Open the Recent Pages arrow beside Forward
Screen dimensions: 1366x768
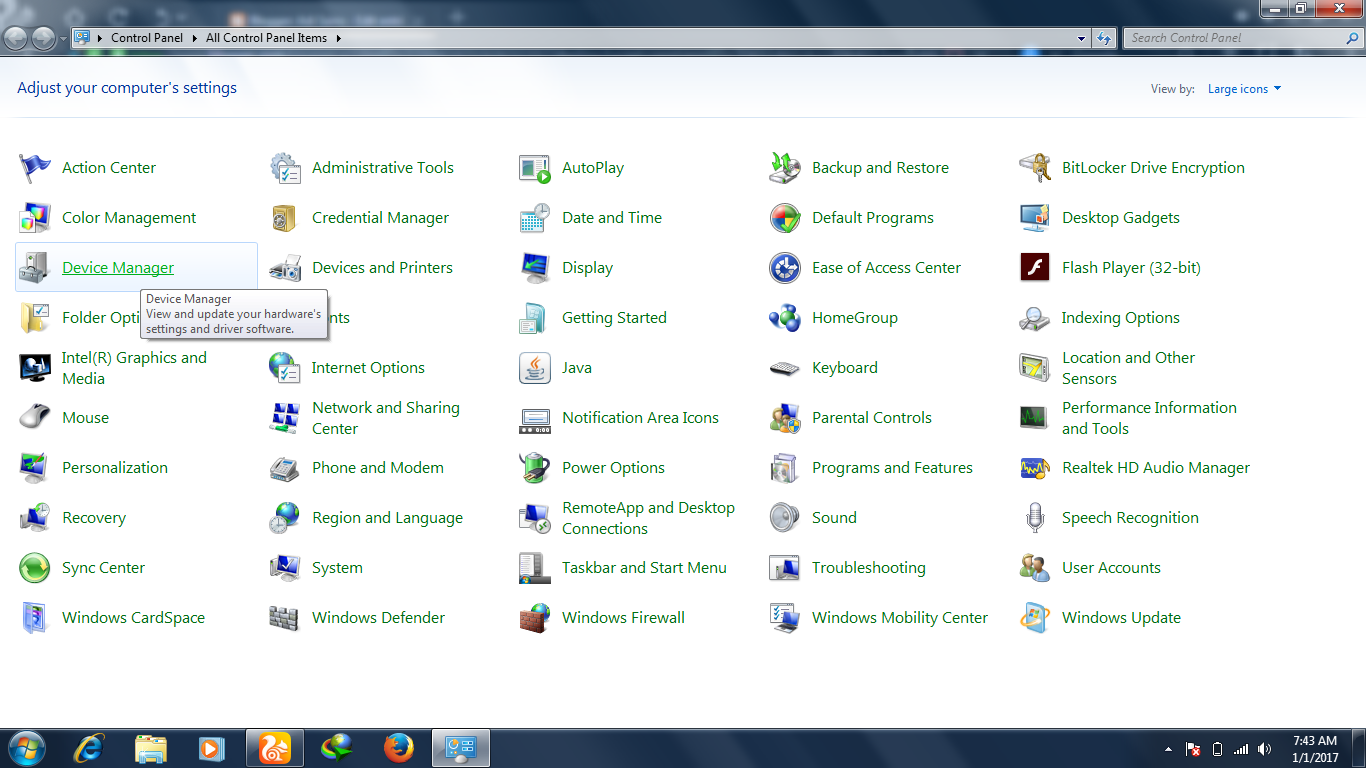[x=63, y=39]
